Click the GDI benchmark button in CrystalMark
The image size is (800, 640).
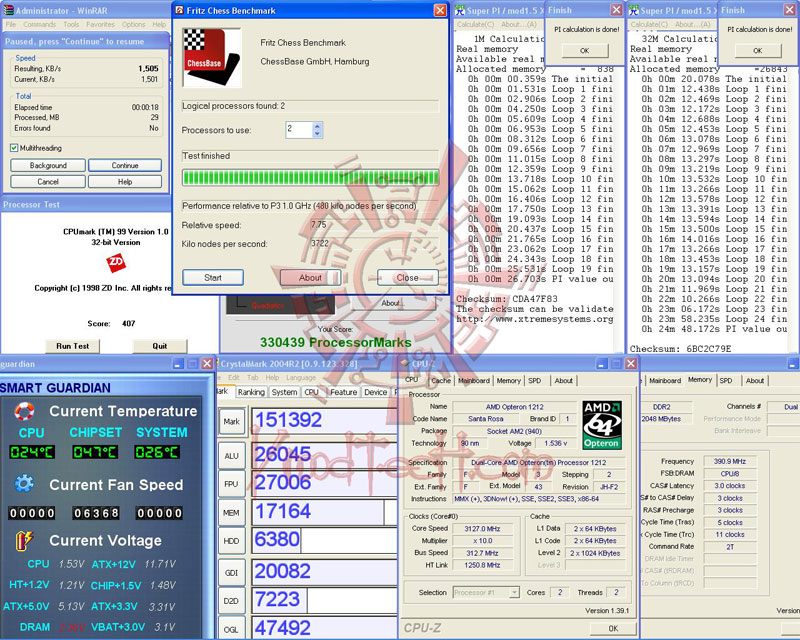pyautogui.click(x=231, y=573)
